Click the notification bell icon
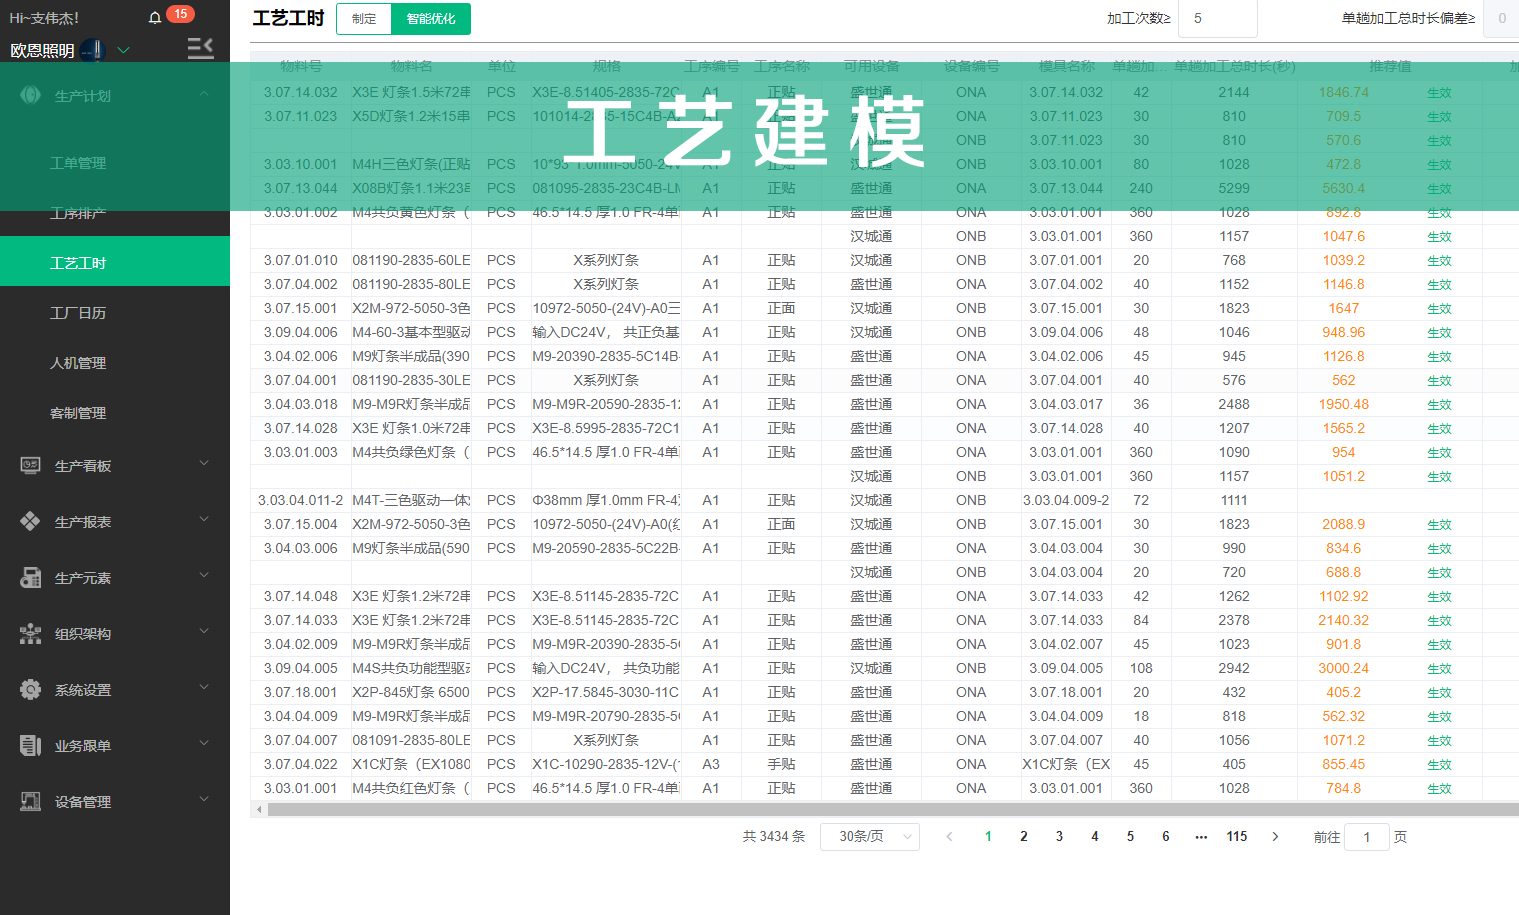Viewport: 1519px width, 915px height. coord(156,16)
